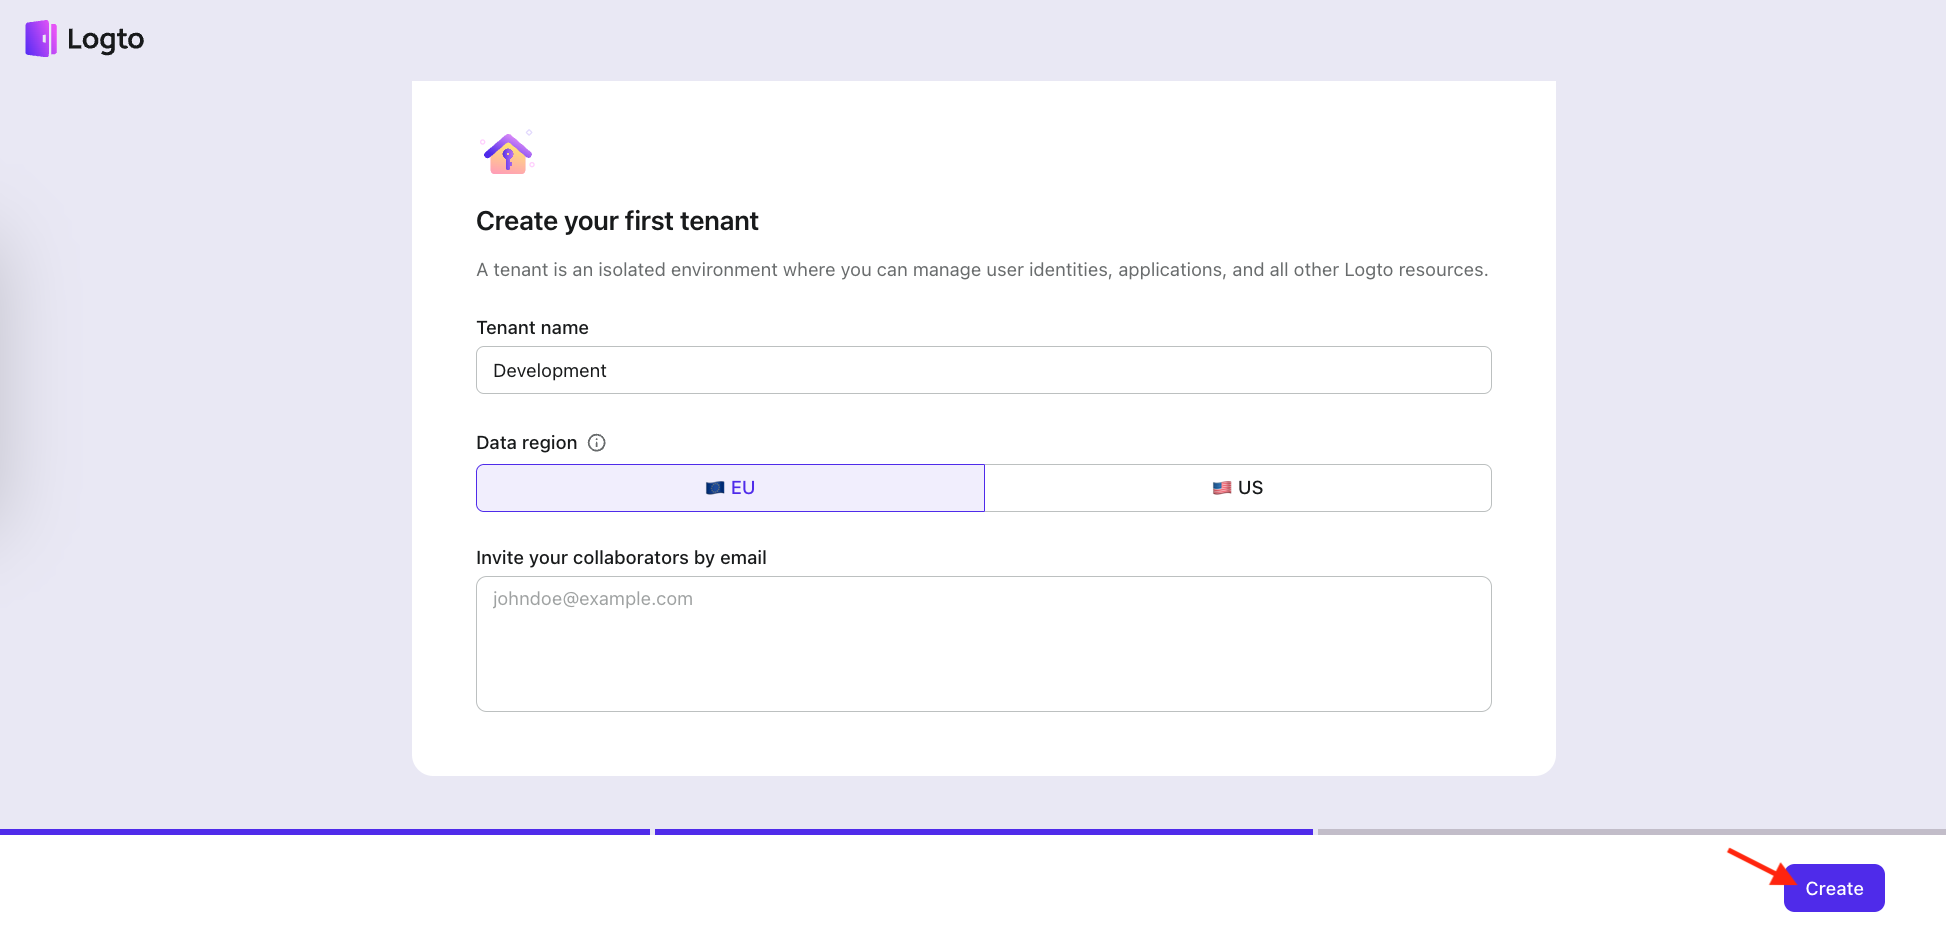The width and height of the screenshot is (1946, 926).
Task: Click the 'Create your first tenant' heading
Action: pos(617,221)
